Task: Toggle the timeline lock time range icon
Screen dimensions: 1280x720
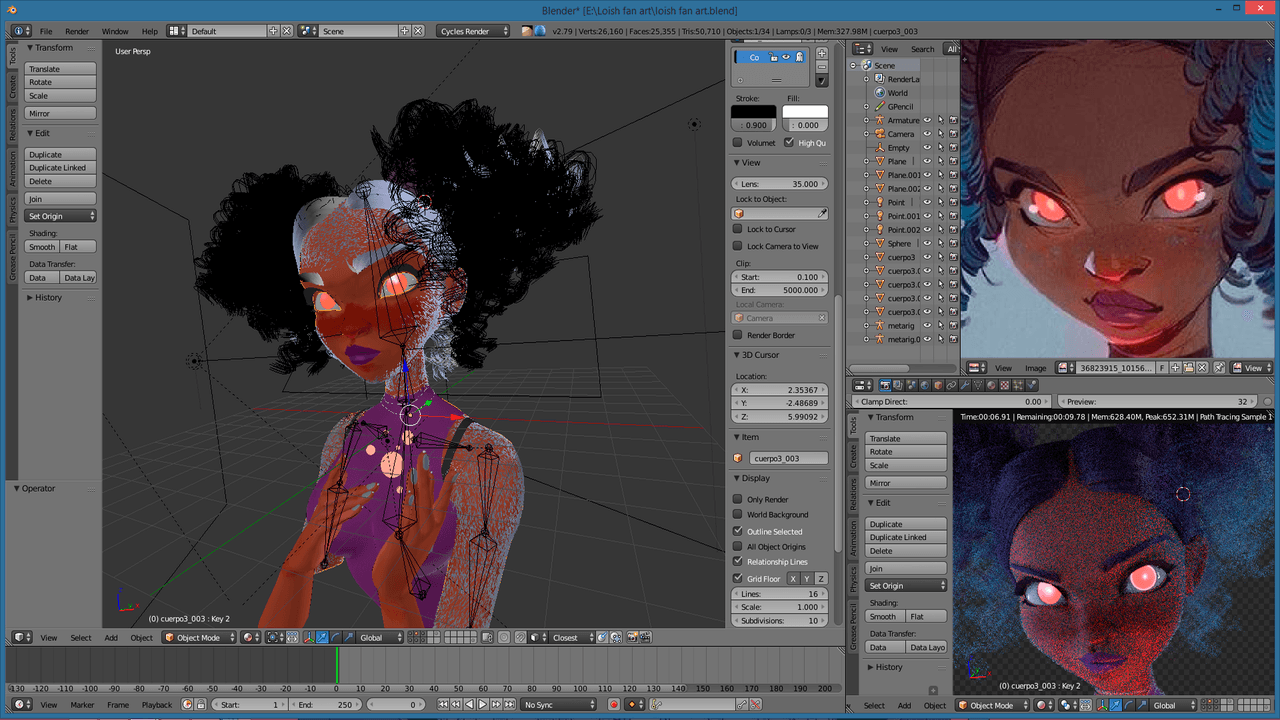Action: [x=201, y=704]
